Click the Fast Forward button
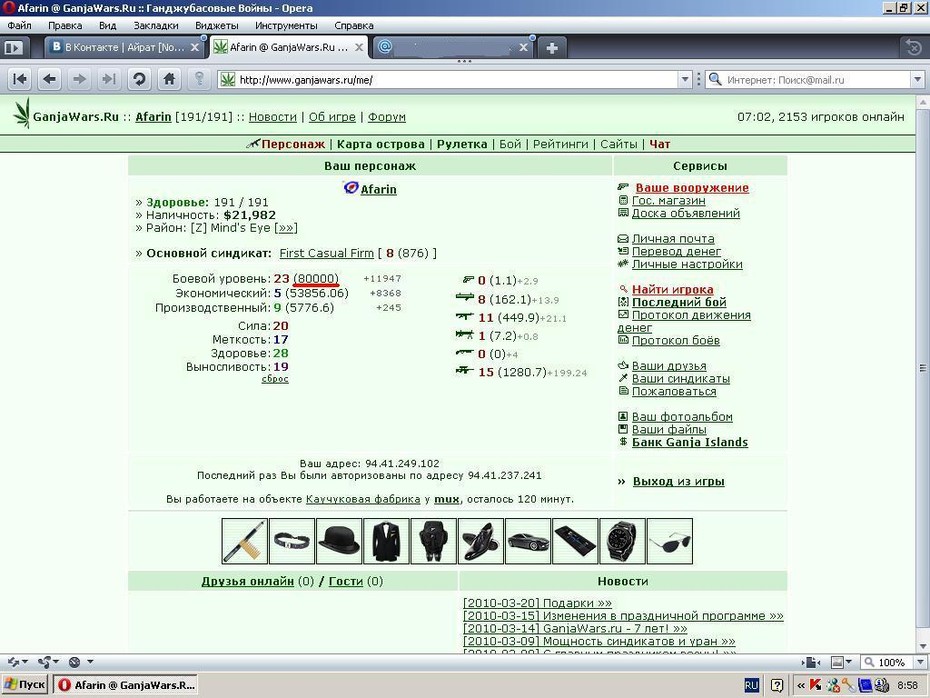Image resolution: width=930 pixels, height=698 pixels. (x=109, y=79)
